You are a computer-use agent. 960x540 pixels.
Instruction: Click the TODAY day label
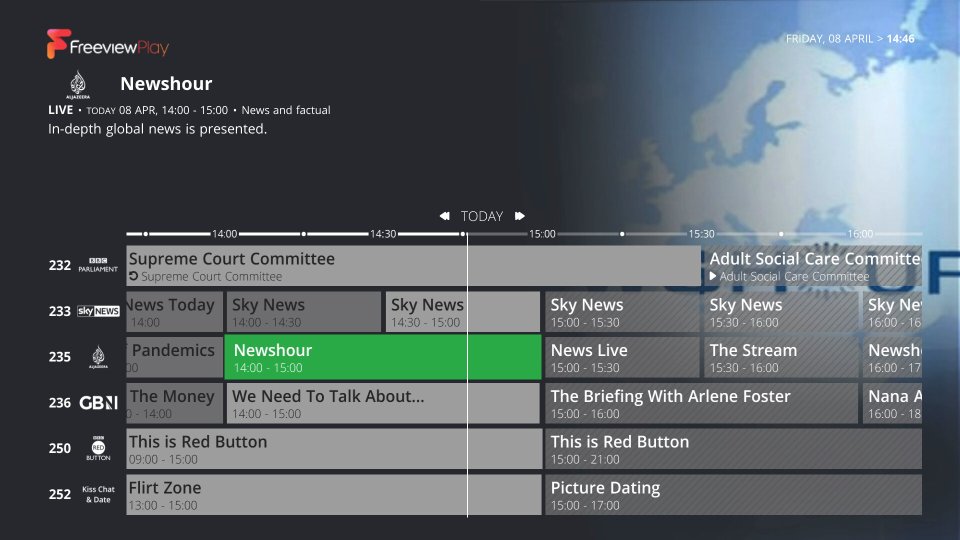[x=482, y=216]
